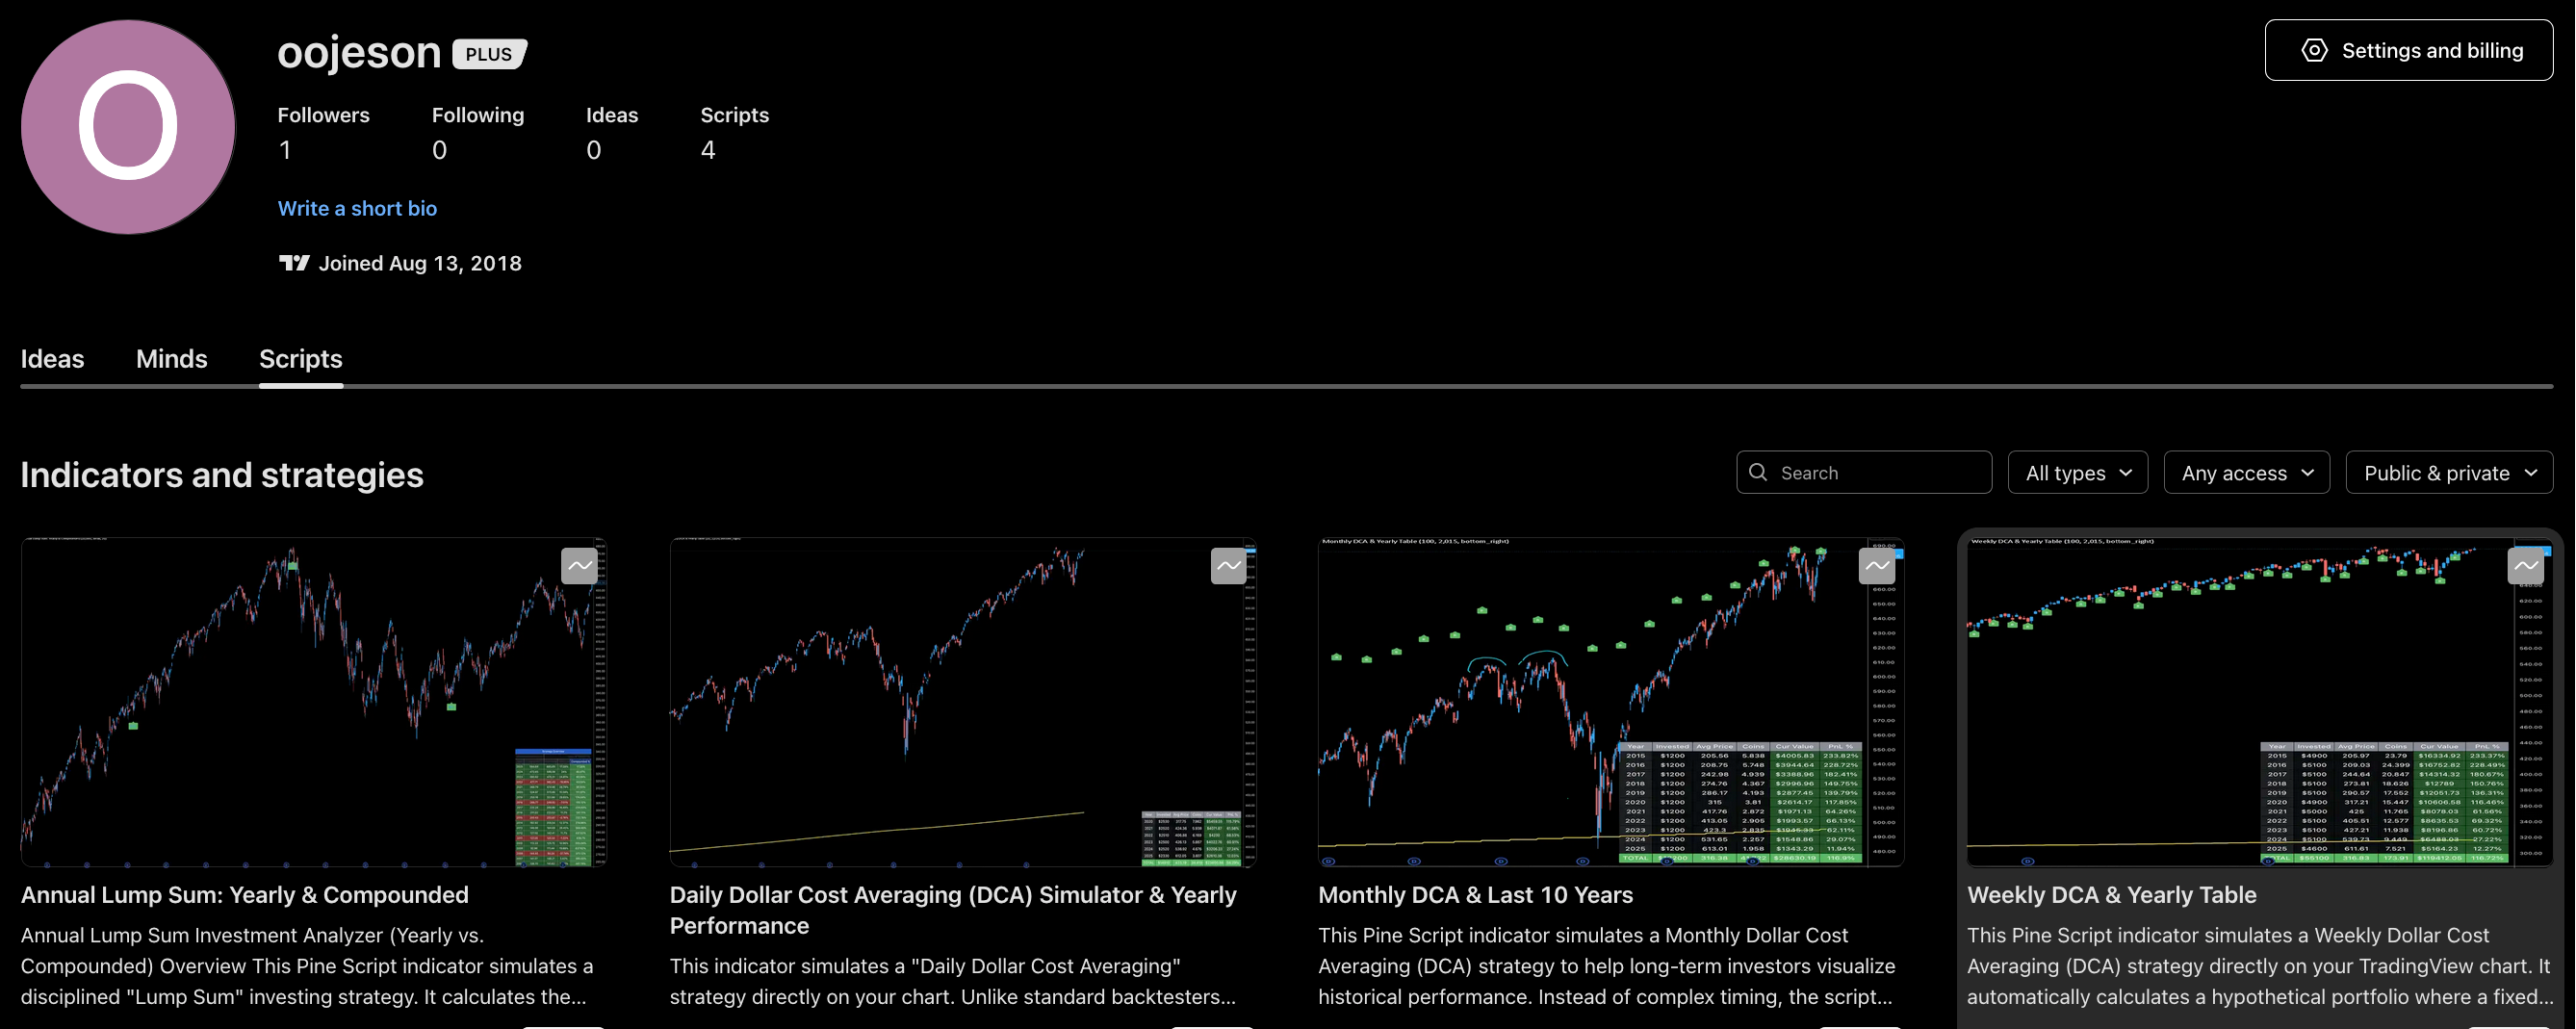Open Annual Lump Sum chart thumbnail

[313, 702]
